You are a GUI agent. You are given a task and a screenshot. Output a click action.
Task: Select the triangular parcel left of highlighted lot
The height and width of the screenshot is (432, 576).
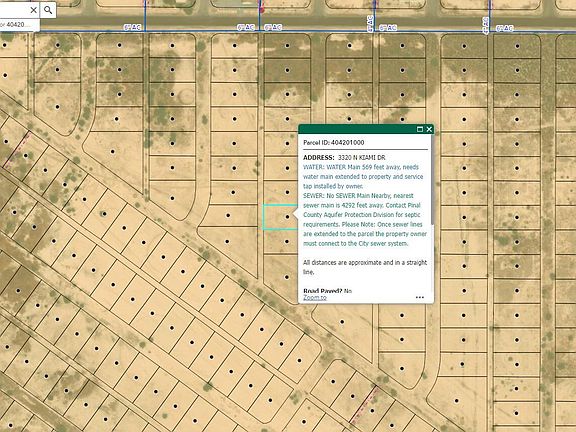pos(227,241)
